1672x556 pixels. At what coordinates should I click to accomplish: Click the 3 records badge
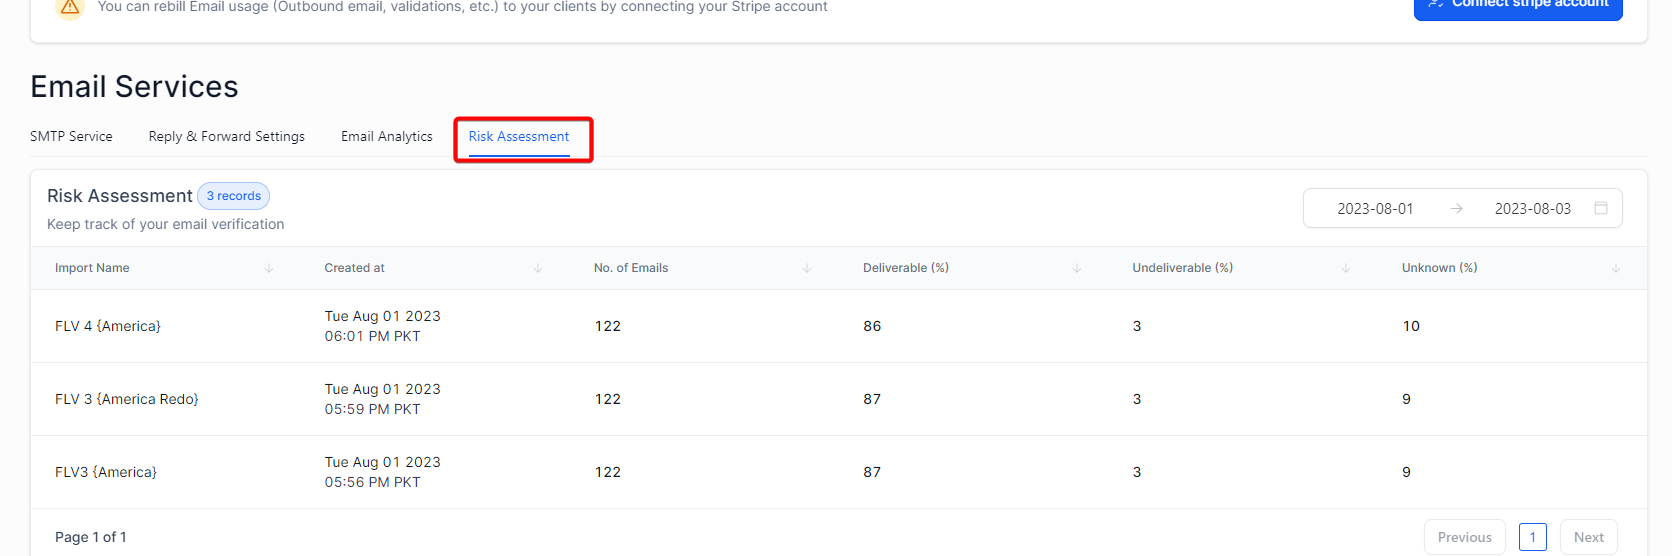[234, 196]
